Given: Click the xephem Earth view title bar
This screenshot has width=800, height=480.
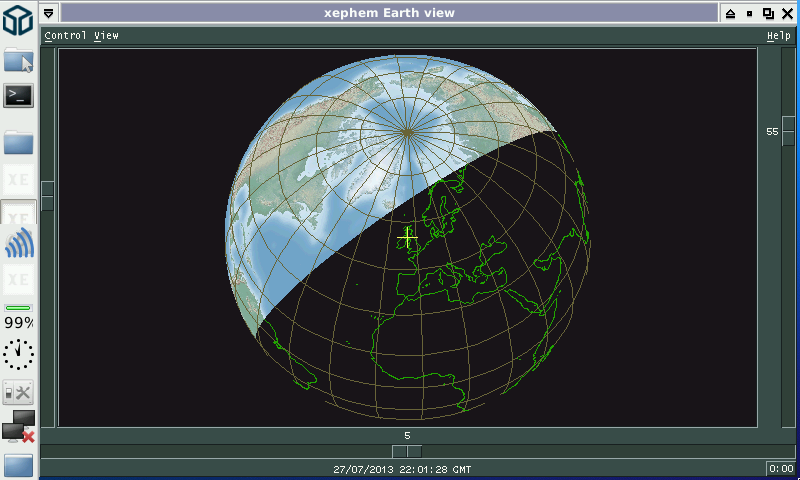Looking at the screenshot, I should pyautogui.click(x=389, y=13).
